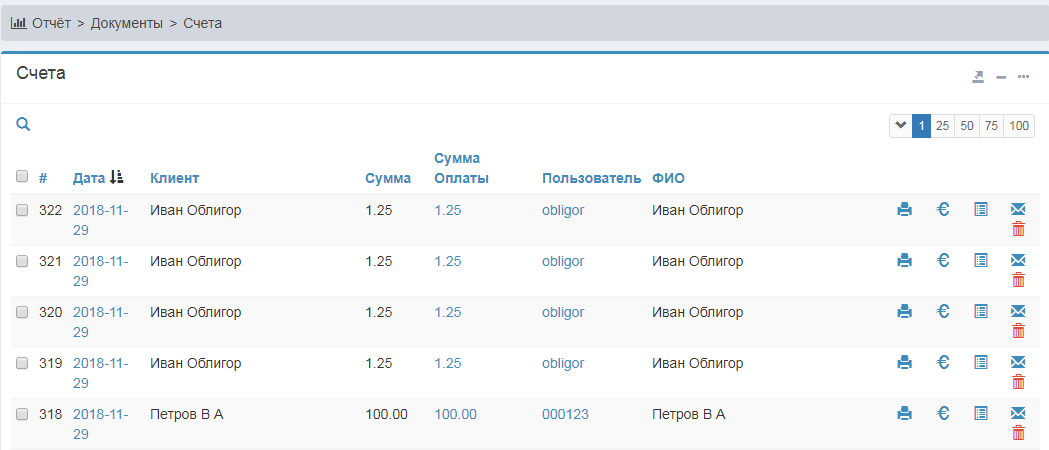Click the search magnifier icon
Screen dimensions: 1049x450
tap(23, 125)
